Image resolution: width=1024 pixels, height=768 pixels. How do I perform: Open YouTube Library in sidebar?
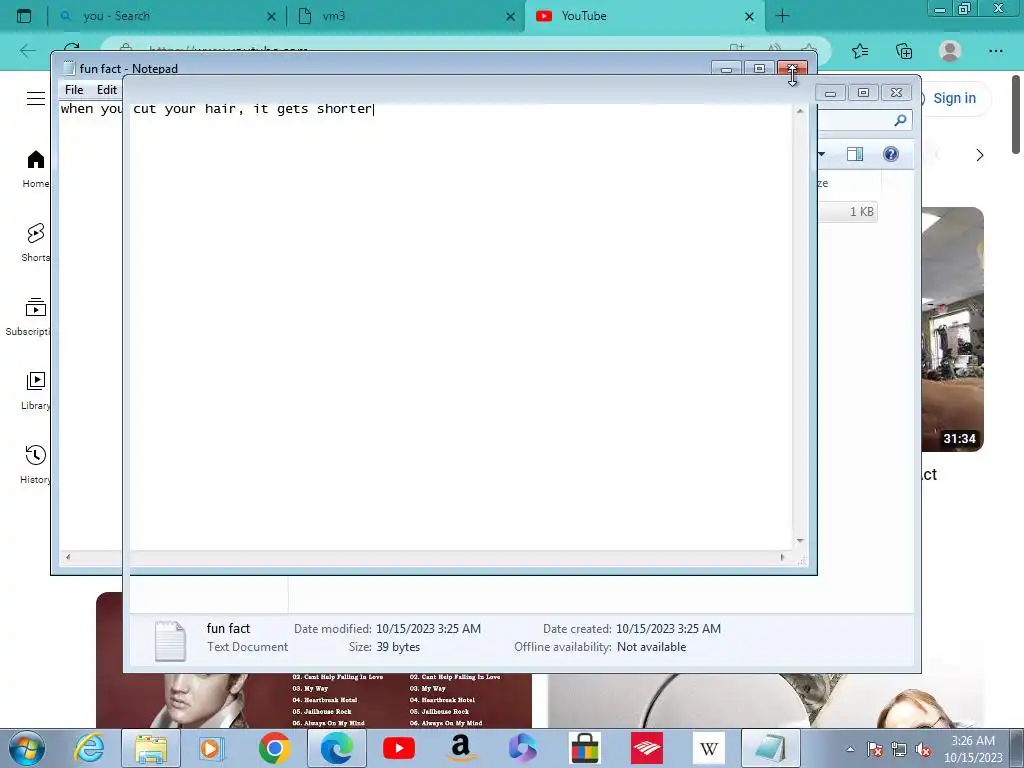(36, 391)
